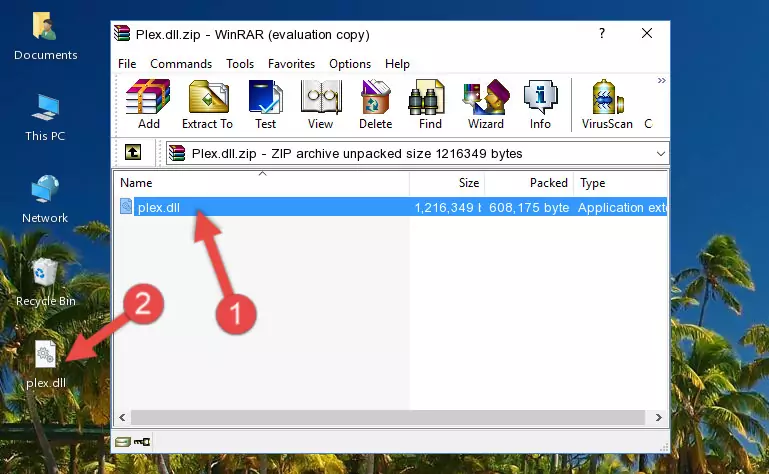
Task: Open the File menu
Action: coord(127,64)
